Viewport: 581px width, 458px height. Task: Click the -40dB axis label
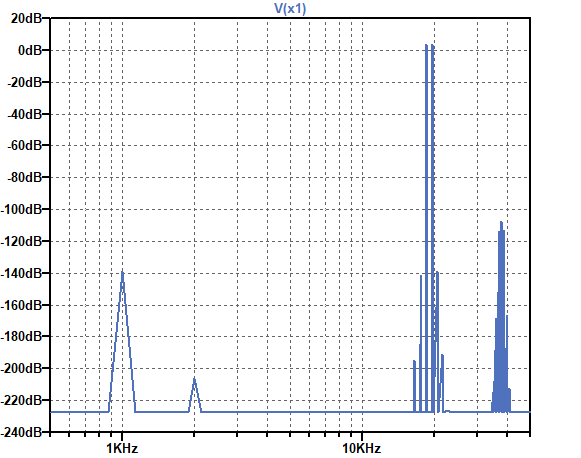coord(25,114)
